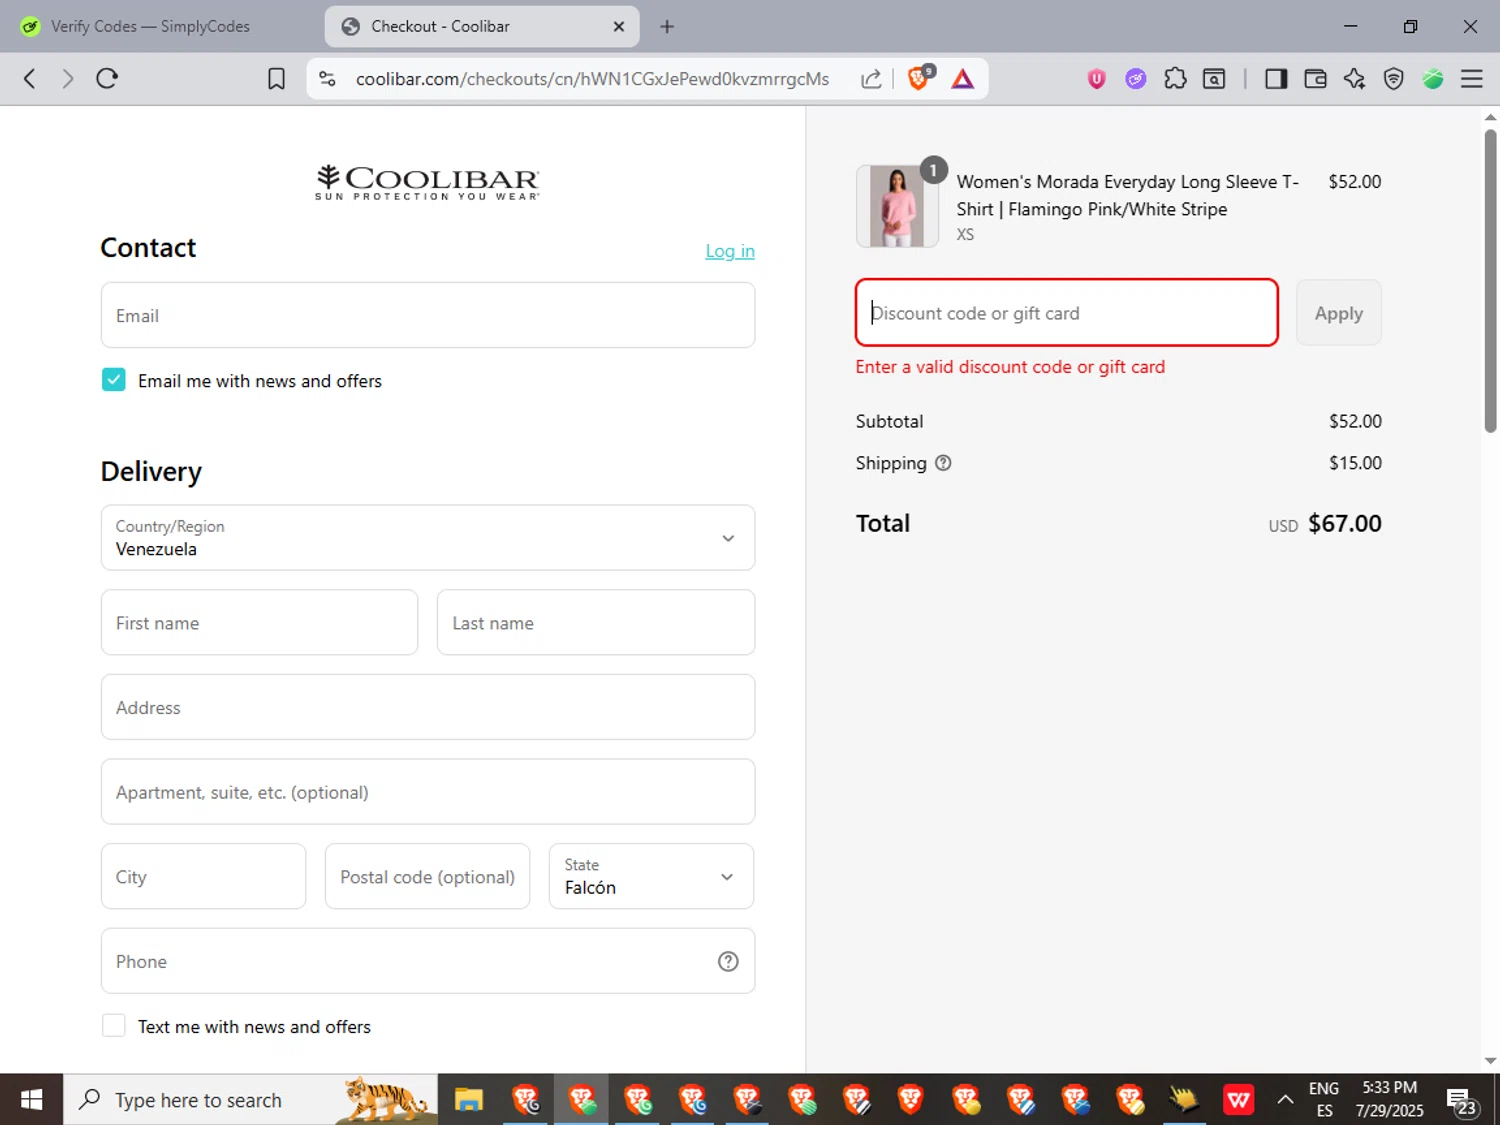Open the purple SimplyCodes extension
Screen dimensions: 1500x1125
(1135, 79)
